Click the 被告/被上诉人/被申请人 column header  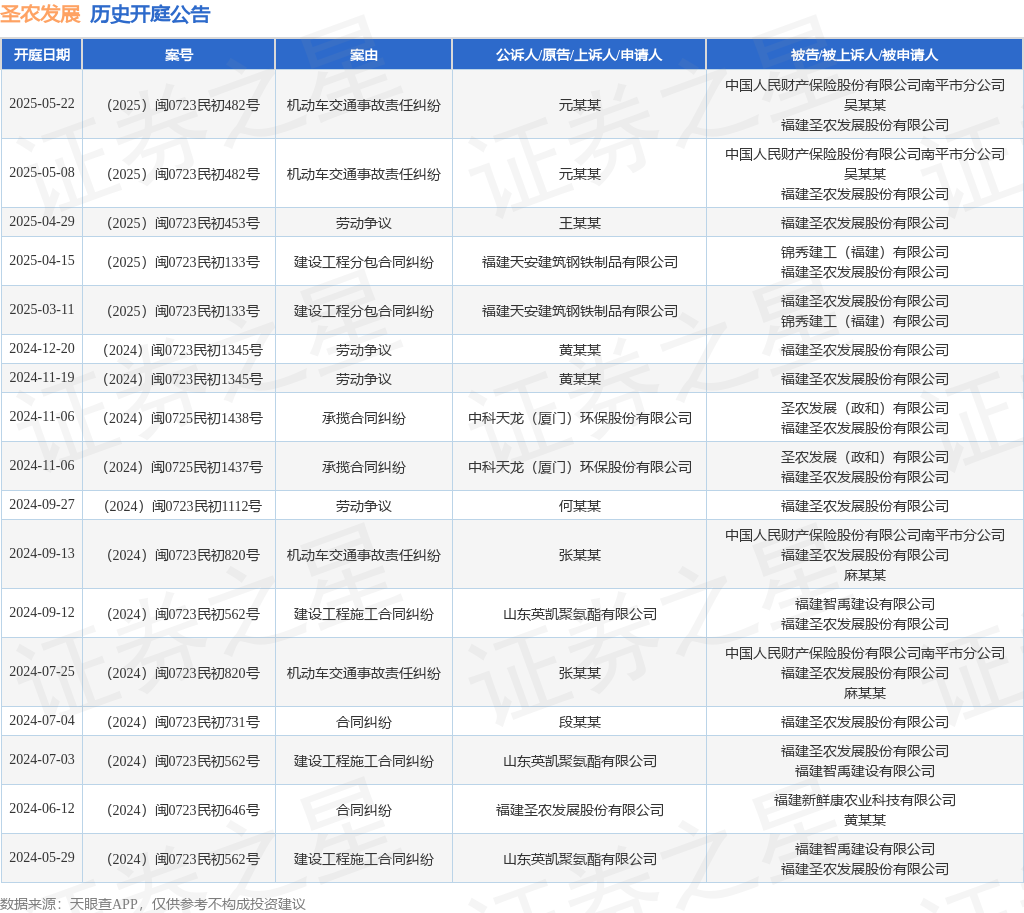[865, 55]
